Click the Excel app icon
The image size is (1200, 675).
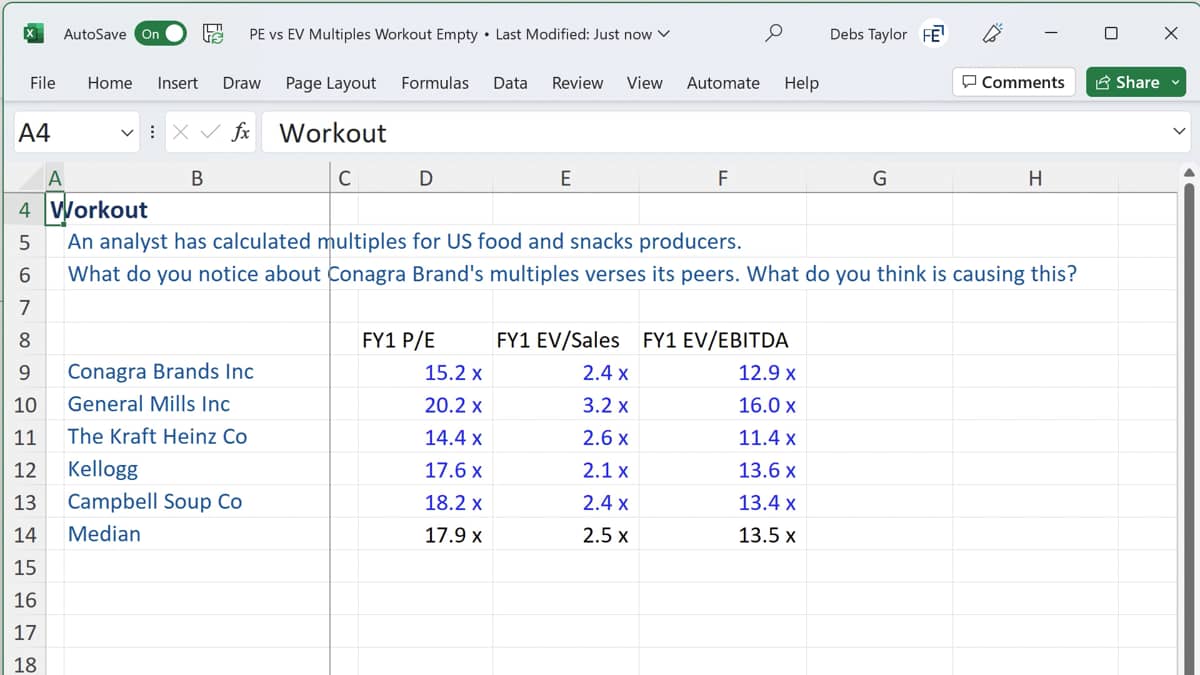click(33, 33)
